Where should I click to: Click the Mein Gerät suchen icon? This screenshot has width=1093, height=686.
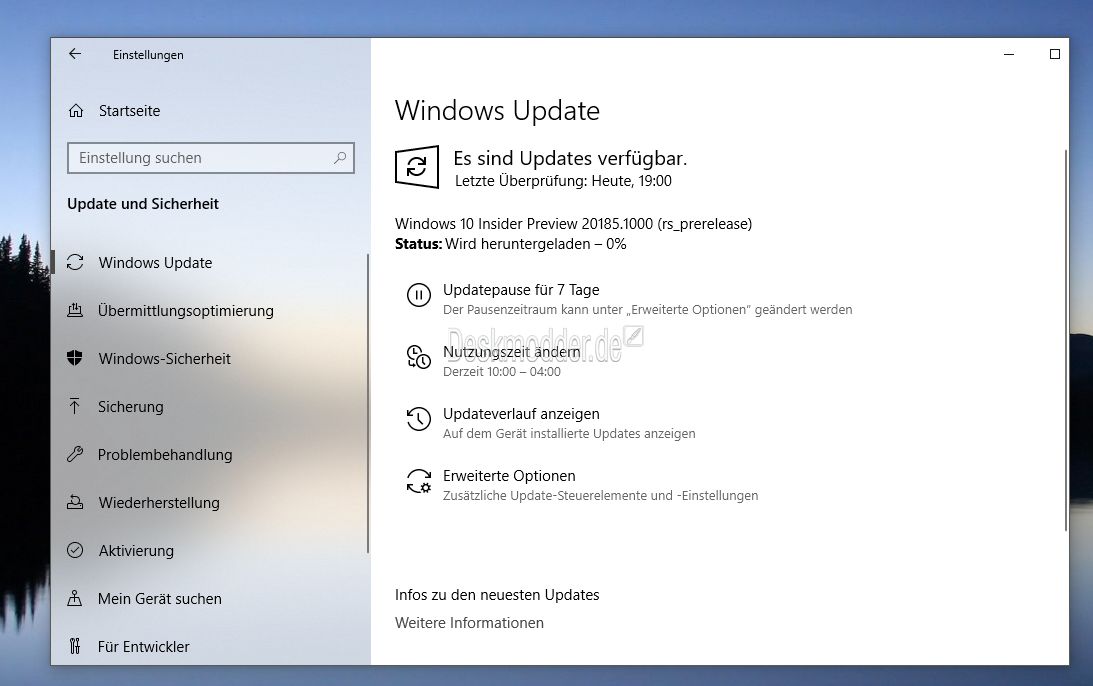(75, 598)
